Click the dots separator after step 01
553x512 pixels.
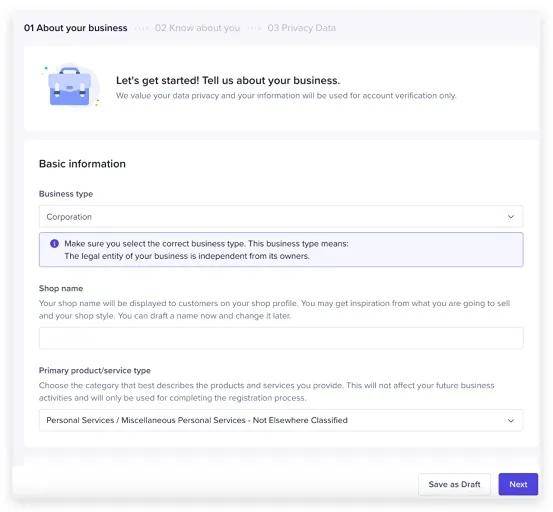[141, 28]
